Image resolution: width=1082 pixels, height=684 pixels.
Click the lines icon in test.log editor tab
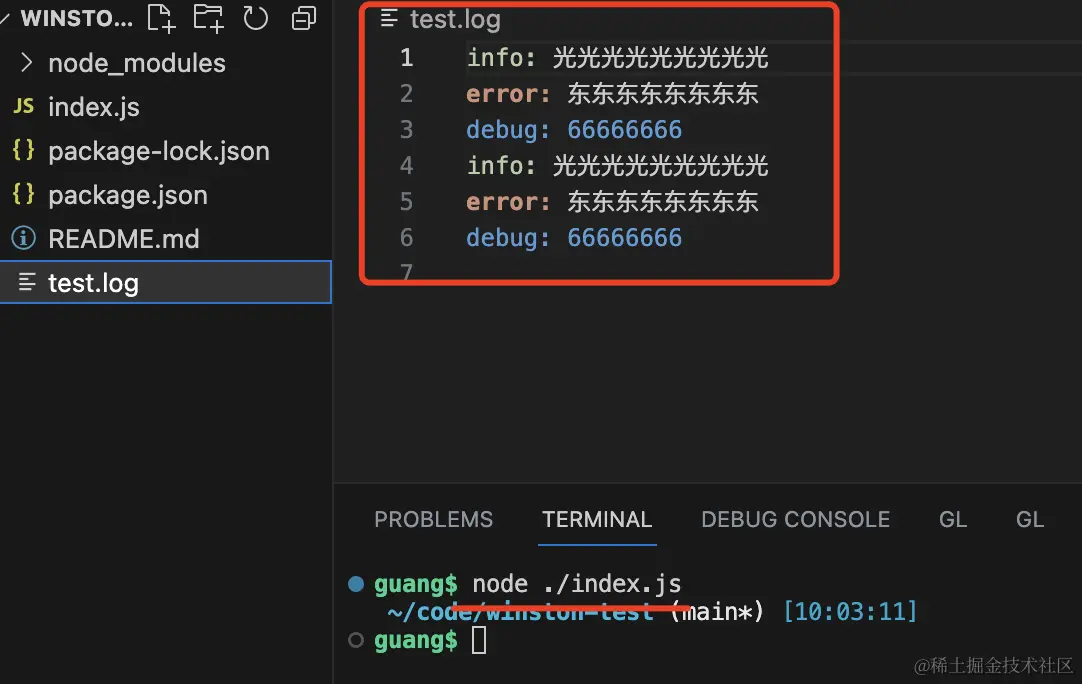pos(389,19)
